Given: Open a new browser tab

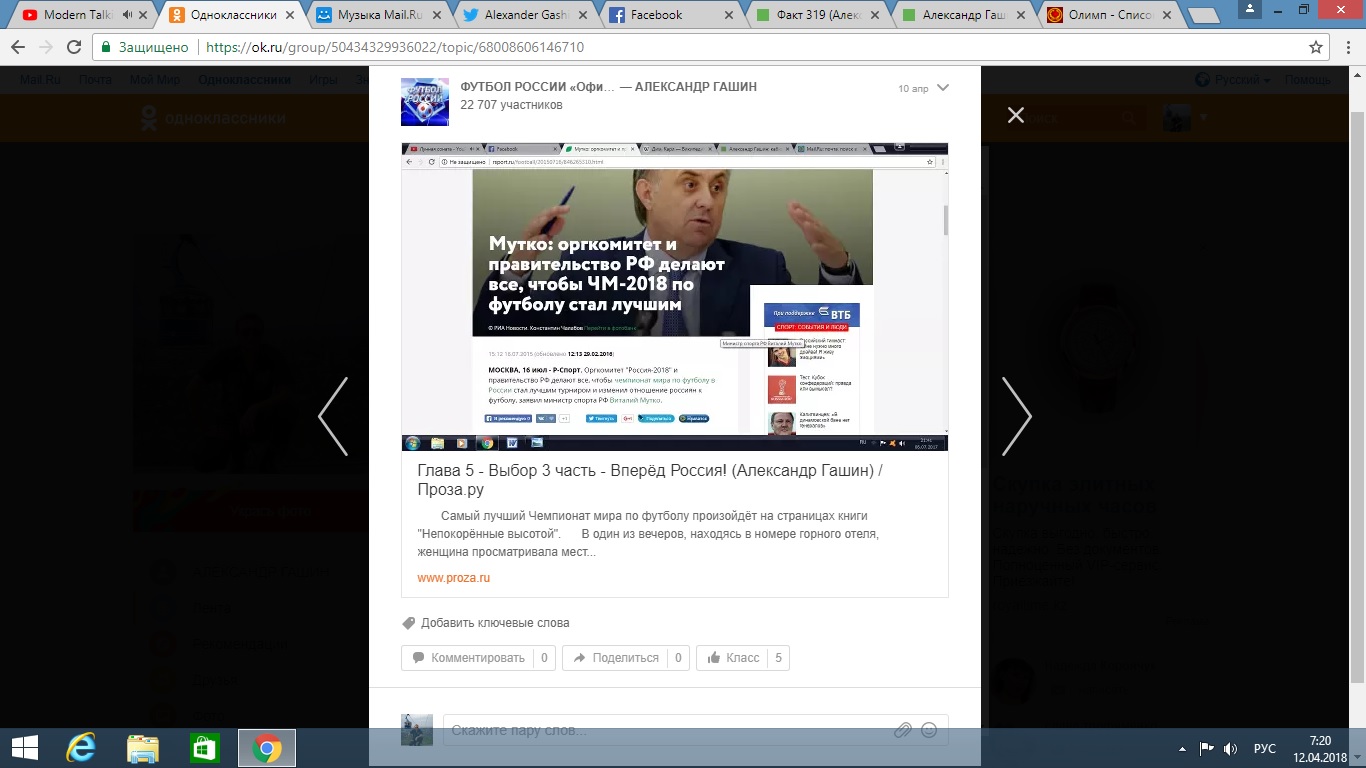Looking at the screenshot, I should click(x=1204, y=15).
